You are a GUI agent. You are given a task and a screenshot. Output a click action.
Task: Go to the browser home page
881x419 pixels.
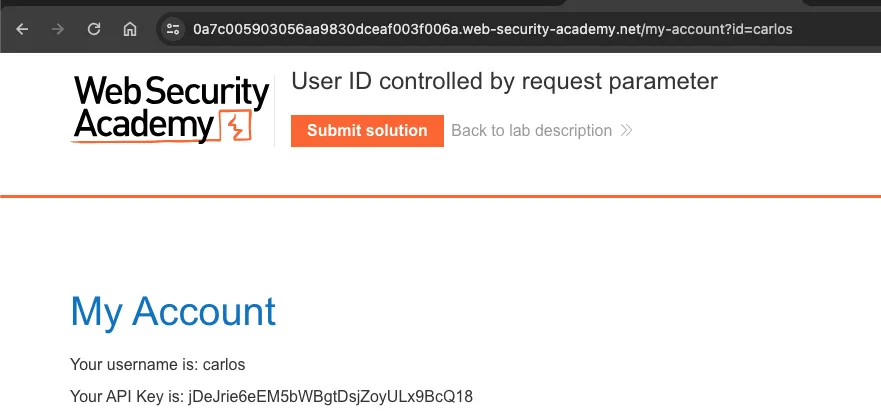(x=130, y=29)
